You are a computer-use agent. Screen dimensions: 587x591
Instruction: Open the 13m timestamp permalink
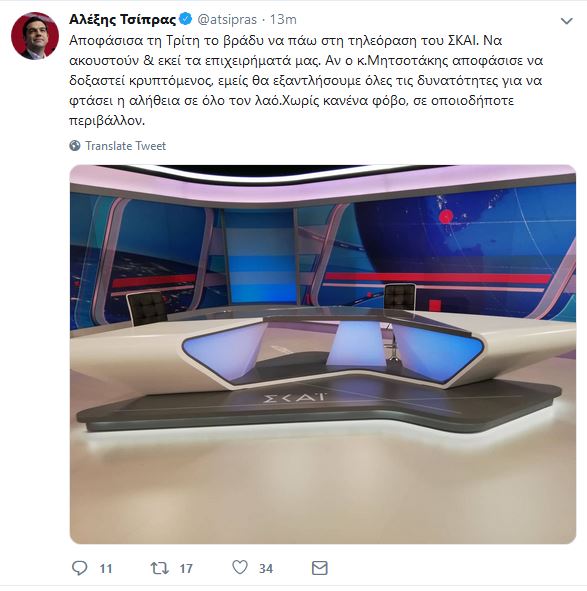tap(283, 20)
